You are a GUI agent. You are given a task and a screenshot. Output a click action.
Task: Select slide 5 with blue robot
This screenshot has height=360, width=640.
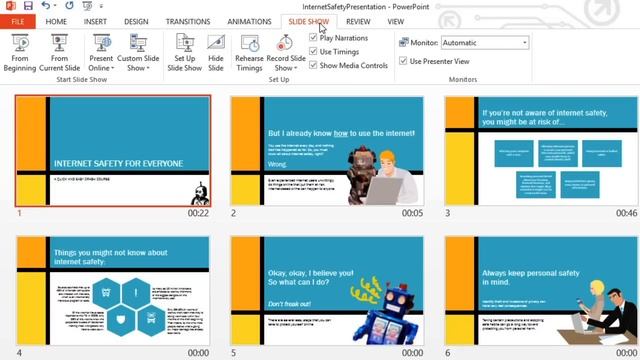327,291
